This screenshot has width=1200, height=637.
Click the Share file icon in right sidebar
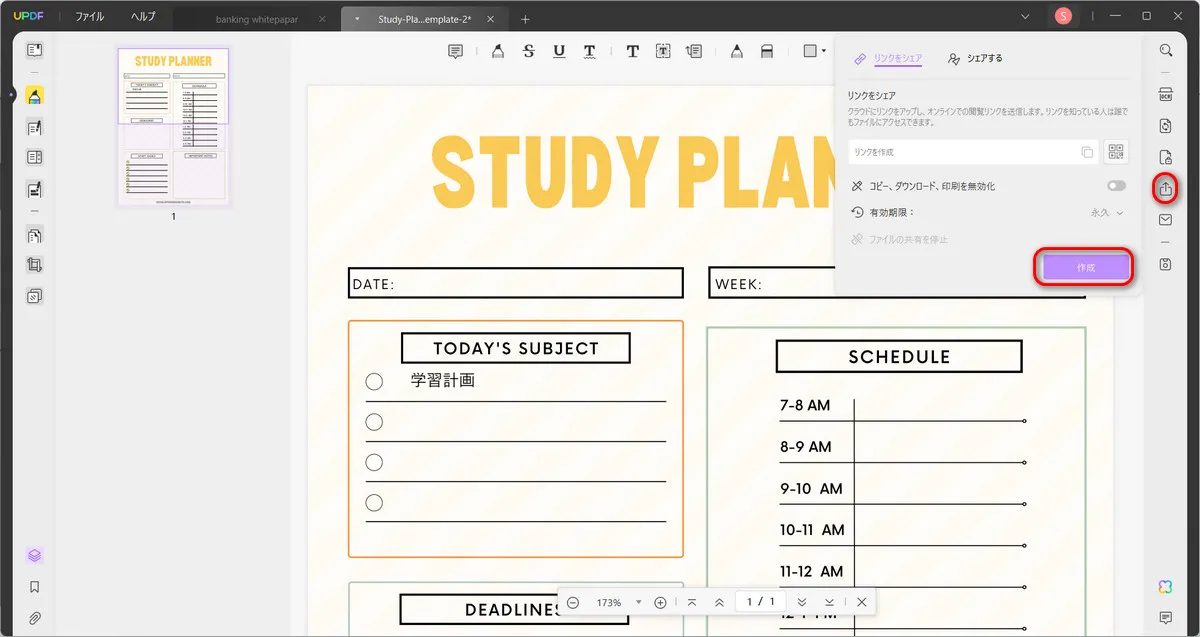click(x=1165, y=188)
